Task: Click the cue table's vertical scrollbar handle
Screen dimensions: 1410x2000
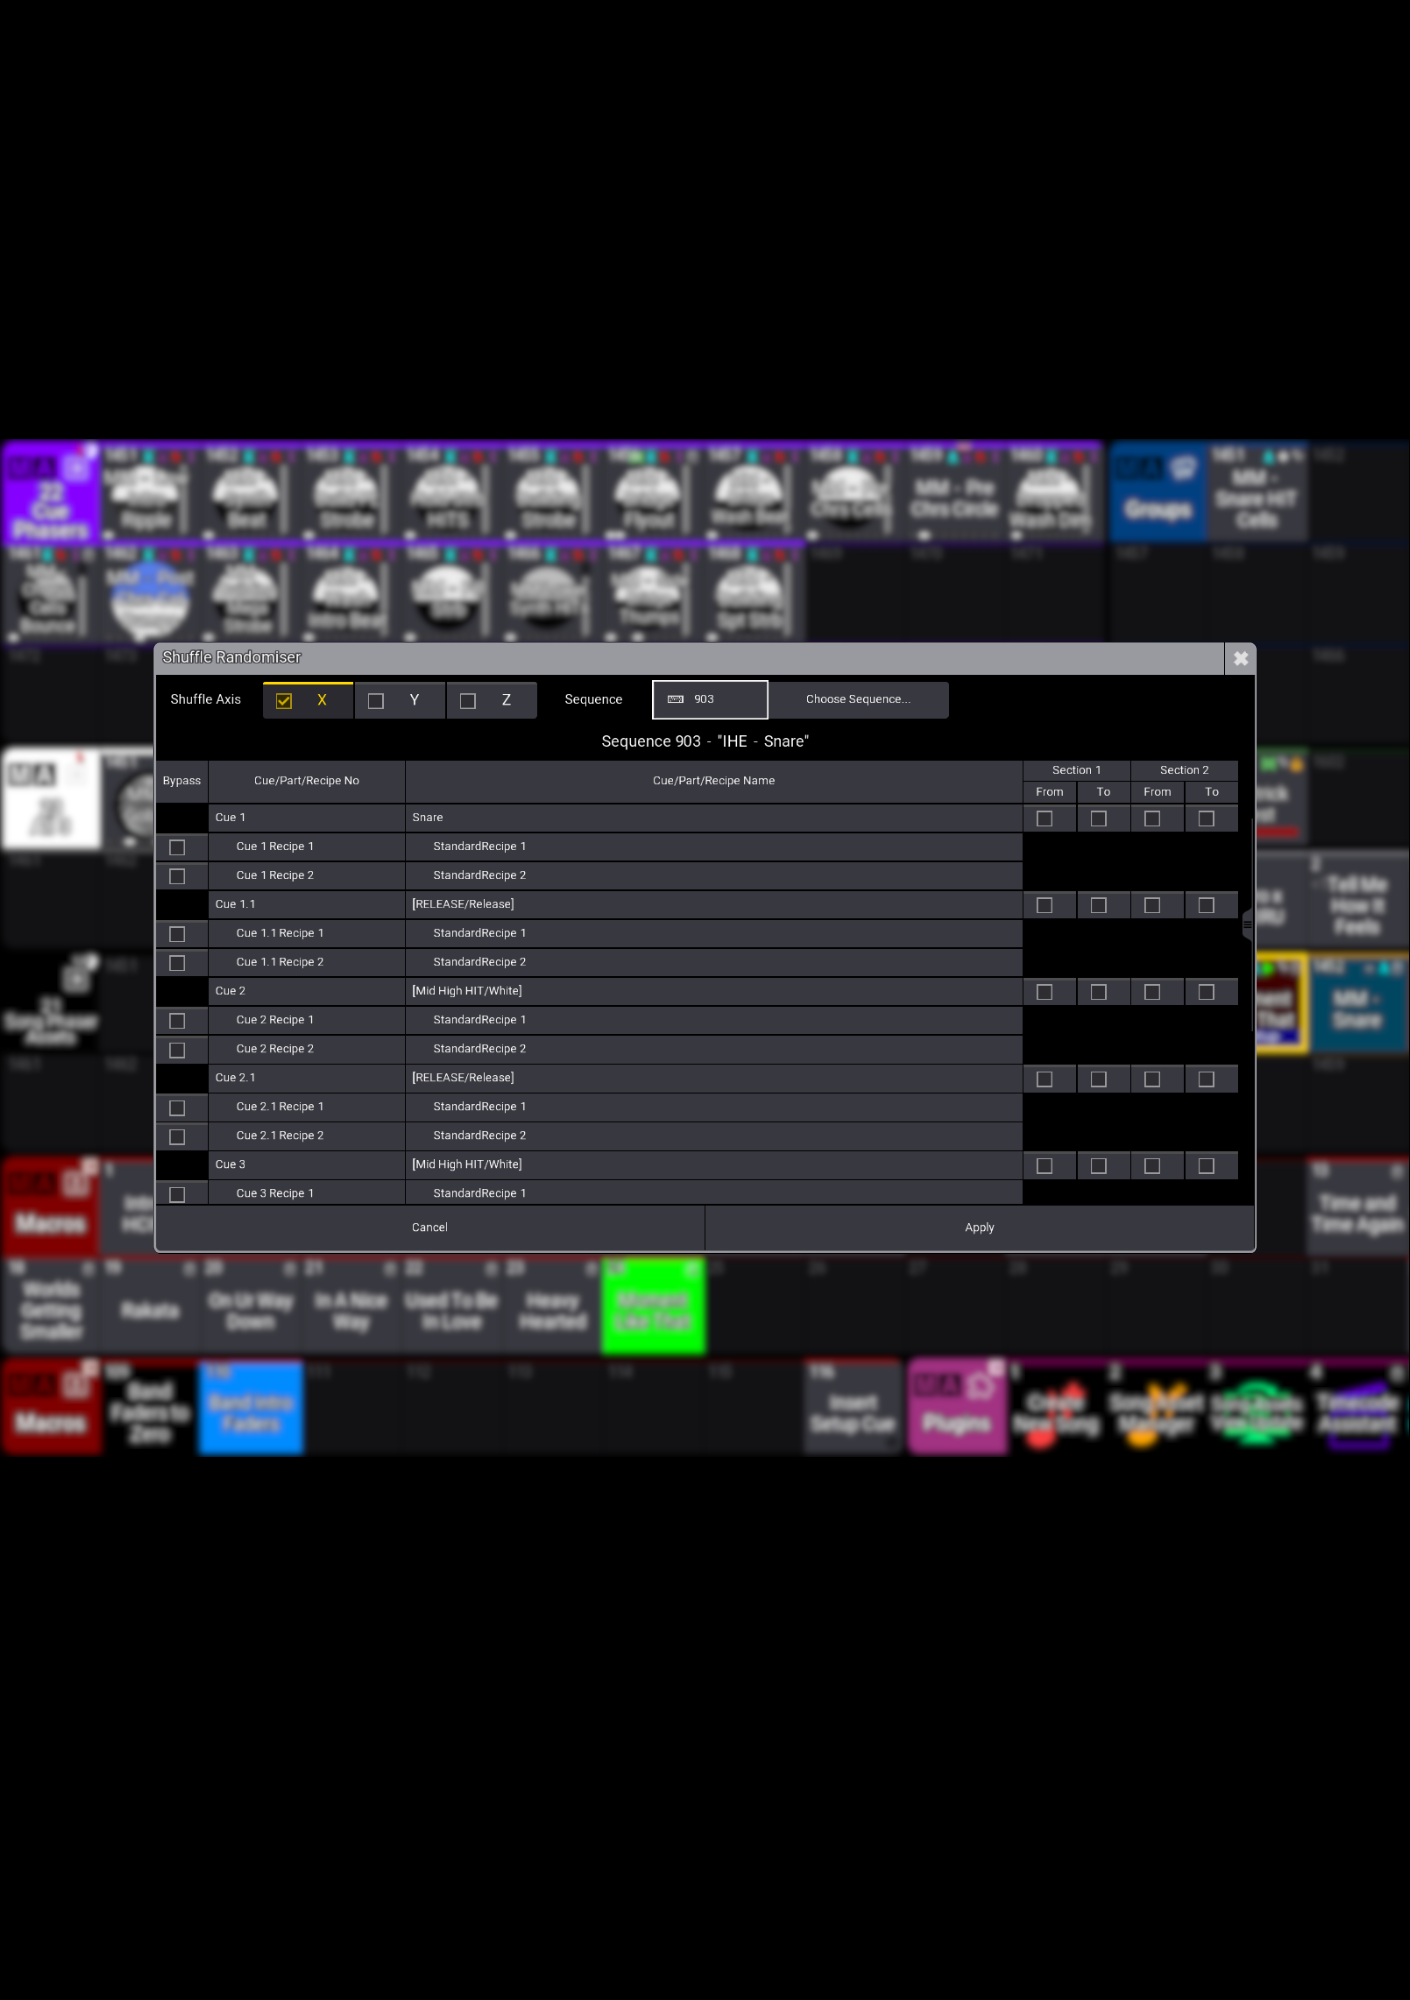Action: coord(1248,925)
